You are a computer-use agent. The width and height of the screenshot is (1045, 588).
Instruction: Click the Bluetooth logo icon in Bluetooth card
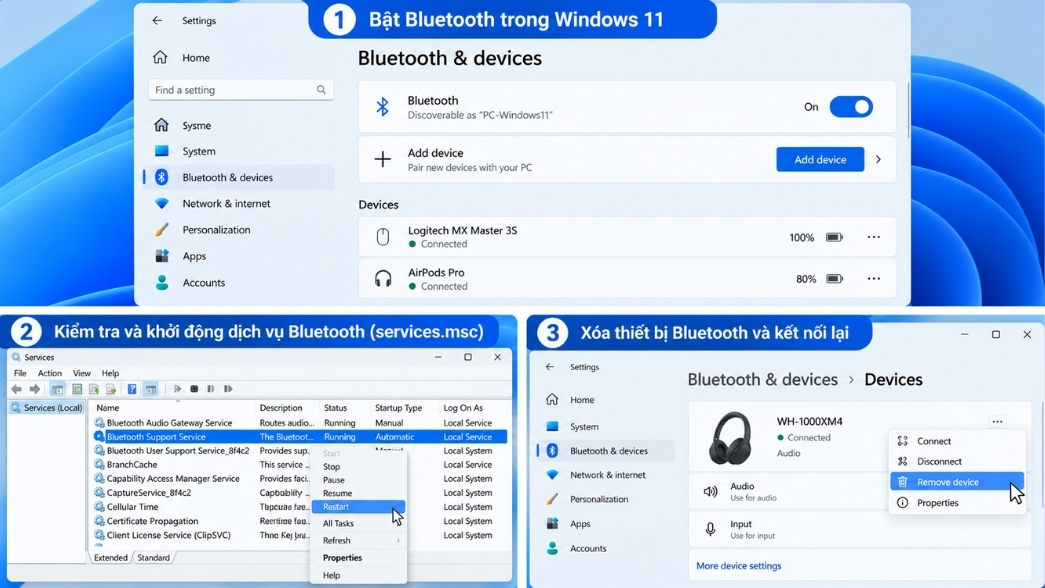click(383, 107)
